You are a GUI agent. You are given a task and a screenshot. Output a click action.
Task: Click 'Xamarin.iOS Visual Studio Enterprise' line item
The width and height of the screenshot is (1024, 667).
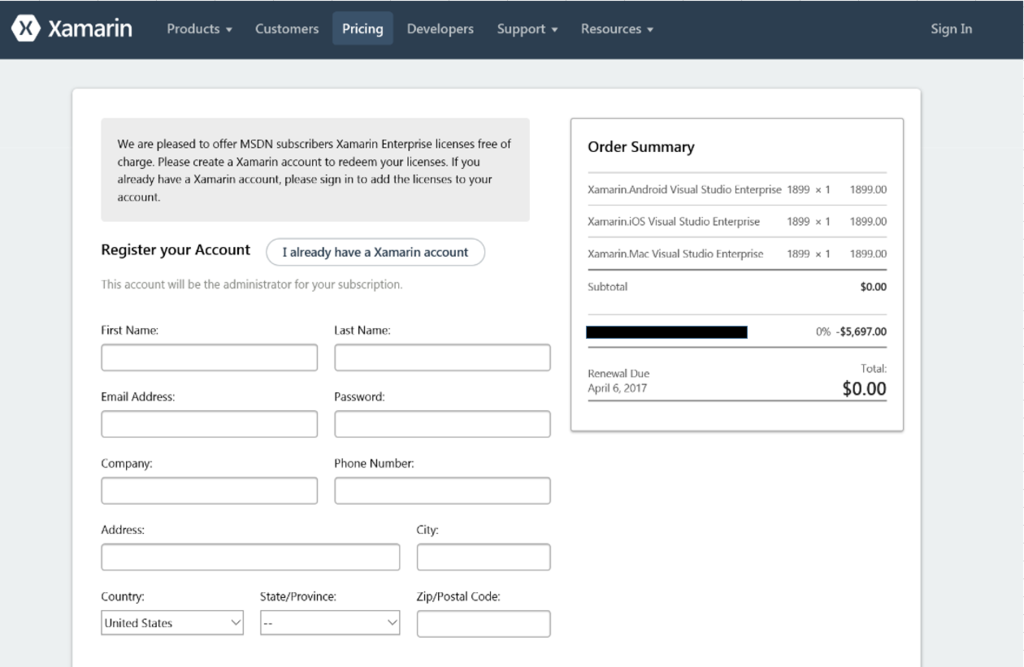tap(737, 221)
